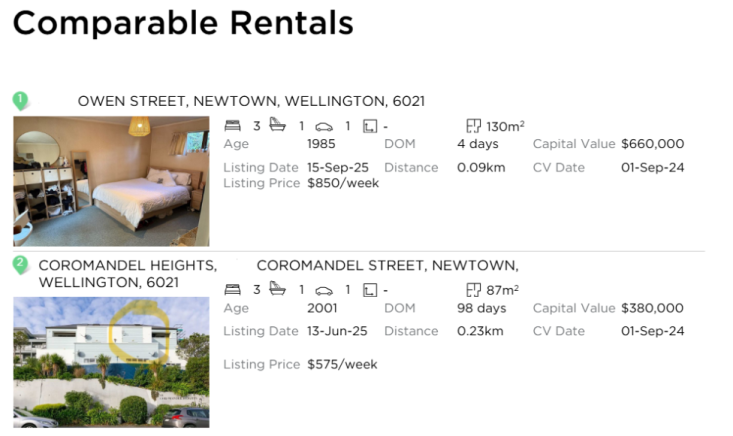Click the bathtub icon for Owen Street listing

point(278,126)
